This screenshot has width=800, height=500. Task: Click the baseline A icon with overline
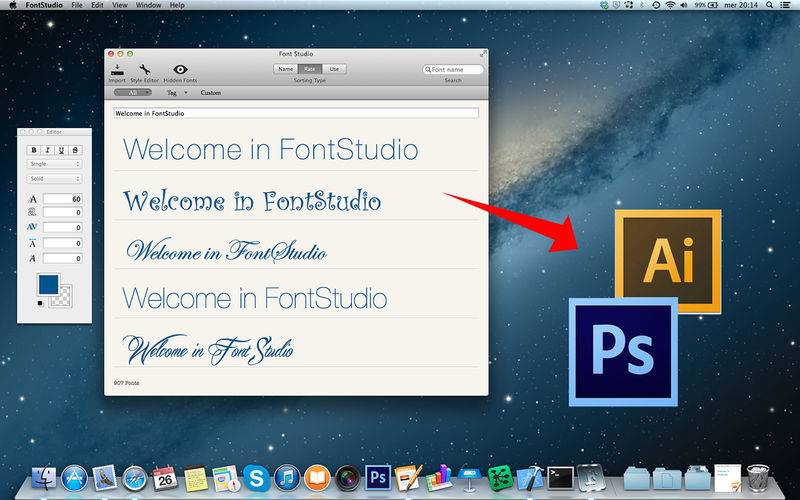[32, 243]
